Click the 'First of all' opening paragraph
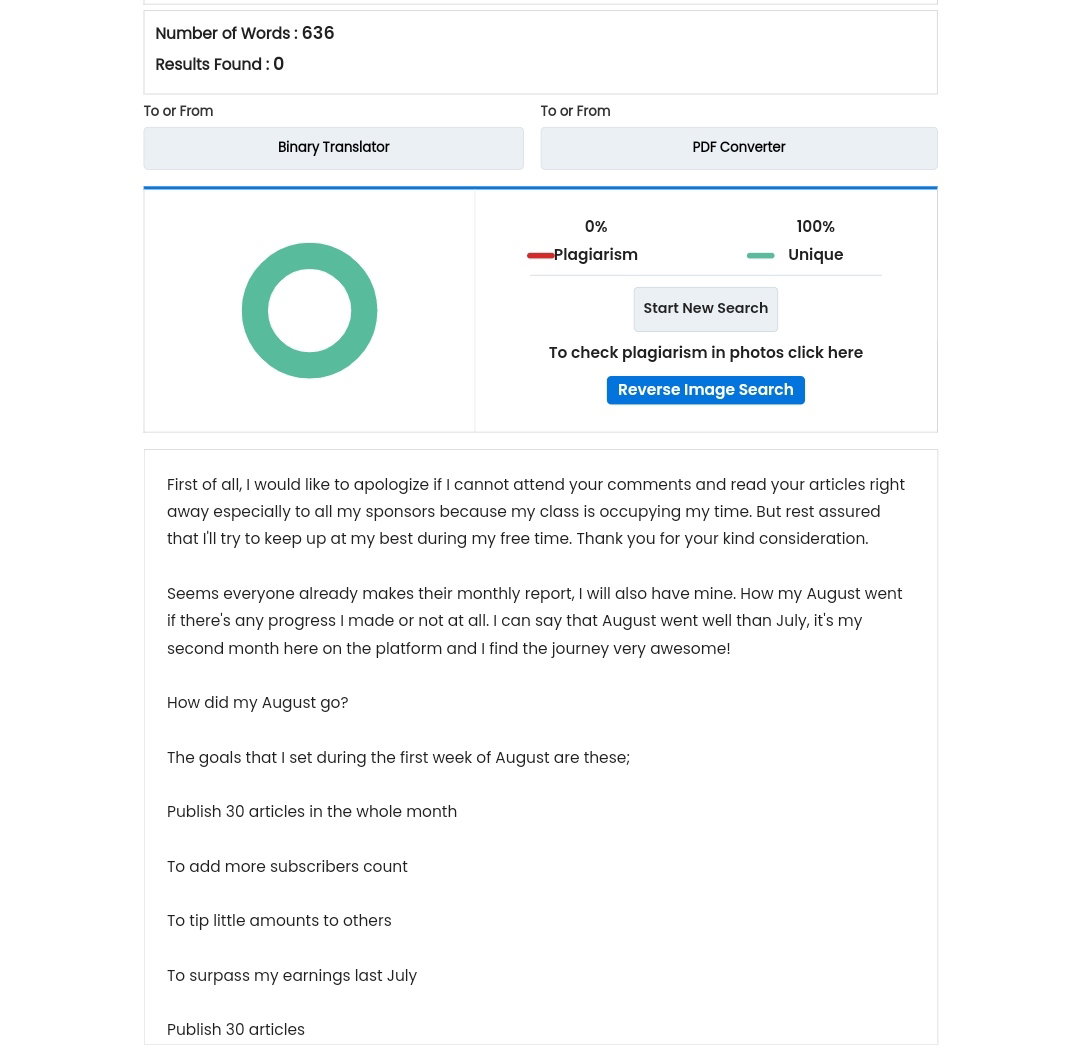The width and height of the screenshot is (1080, 1062). [536, 512]
